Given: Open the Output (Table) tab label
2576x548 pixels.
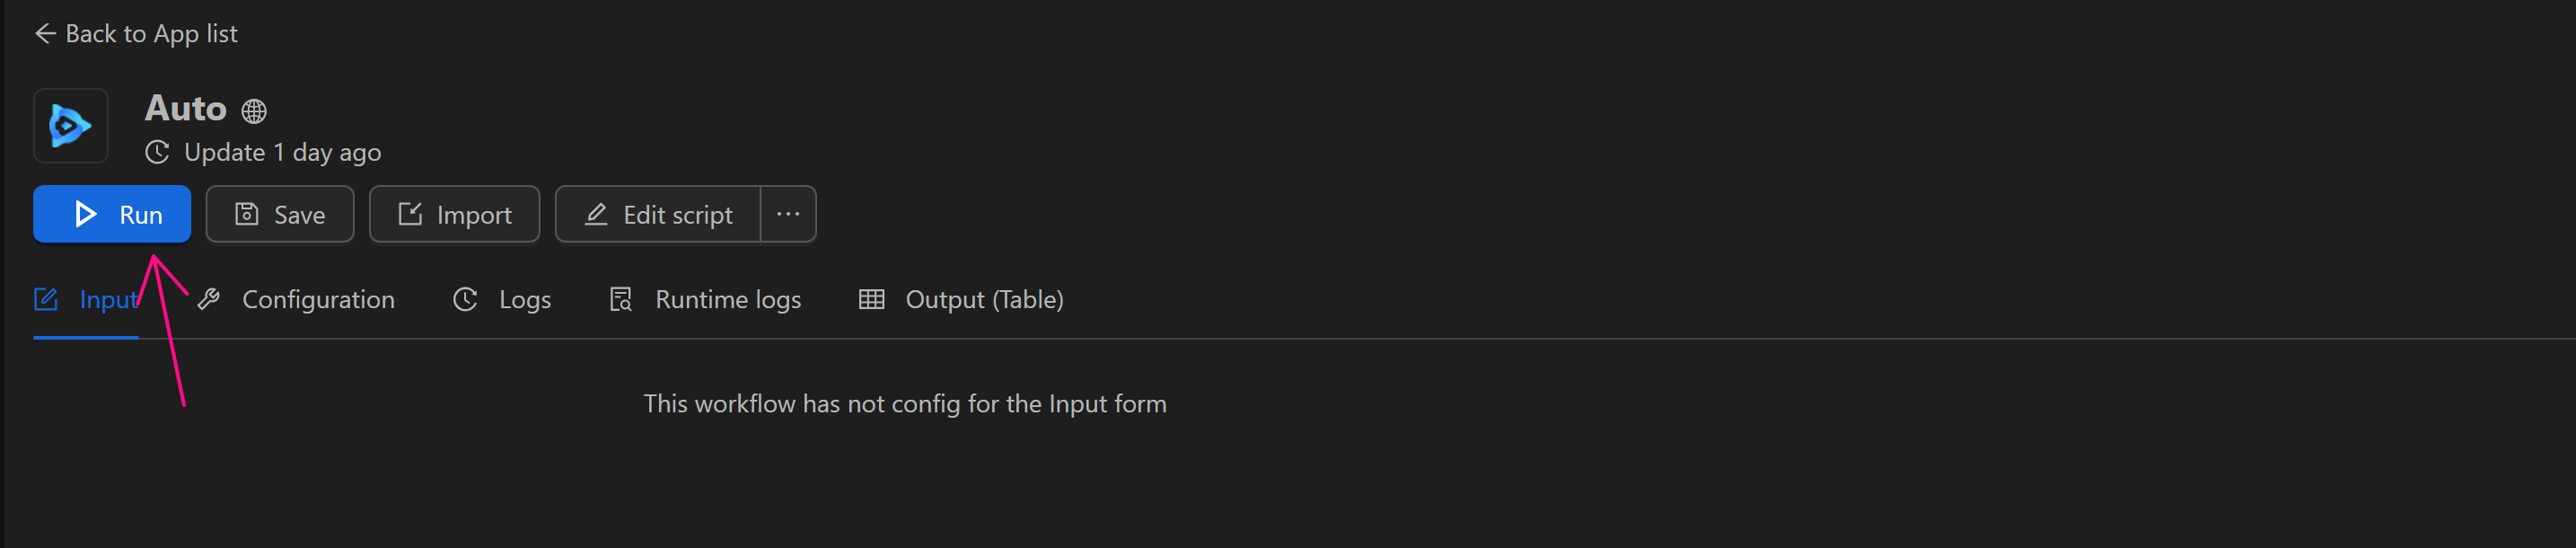Looking at the screenshot, I should click(984, 300).
